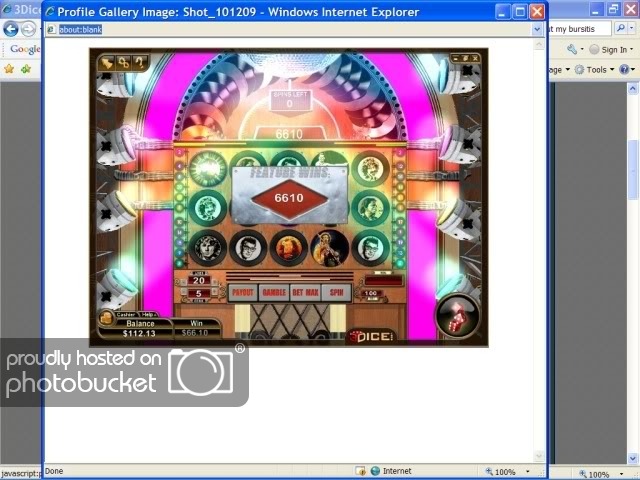Click the rightmost green portrait in the middle reel row

pos(371,207)
